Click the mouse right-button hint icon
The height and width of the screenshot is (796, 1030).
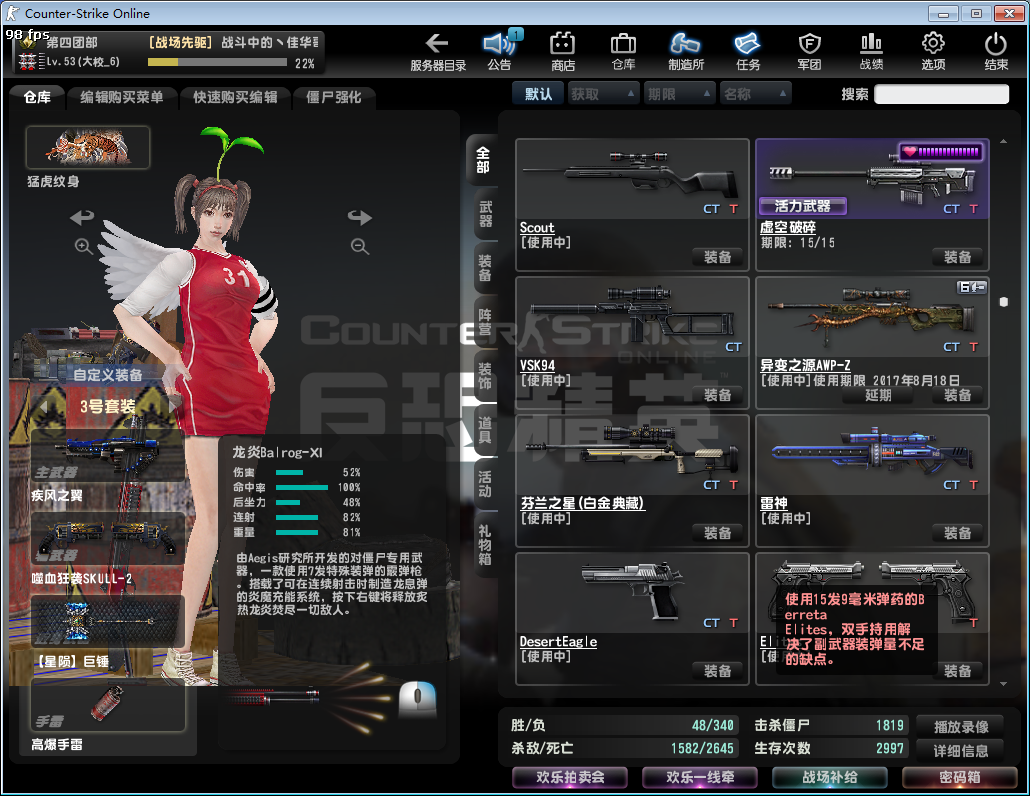click(418, 699)
